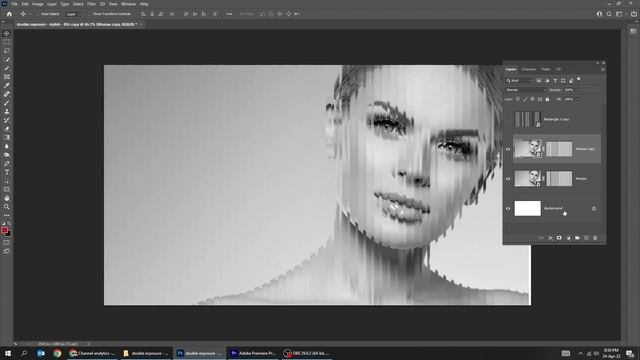Show the Rectangle 1 copy layer
The image size is (640, 360).
point(508,120)
